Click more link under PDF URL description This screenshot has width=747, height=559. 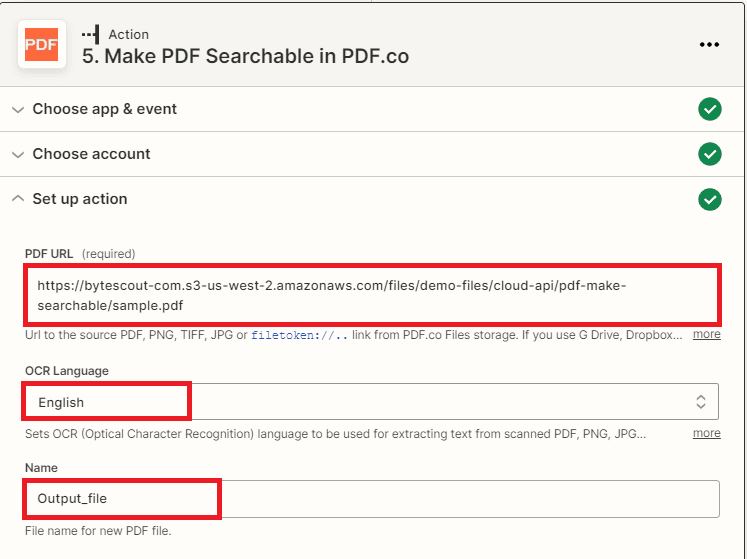[706, 334]
